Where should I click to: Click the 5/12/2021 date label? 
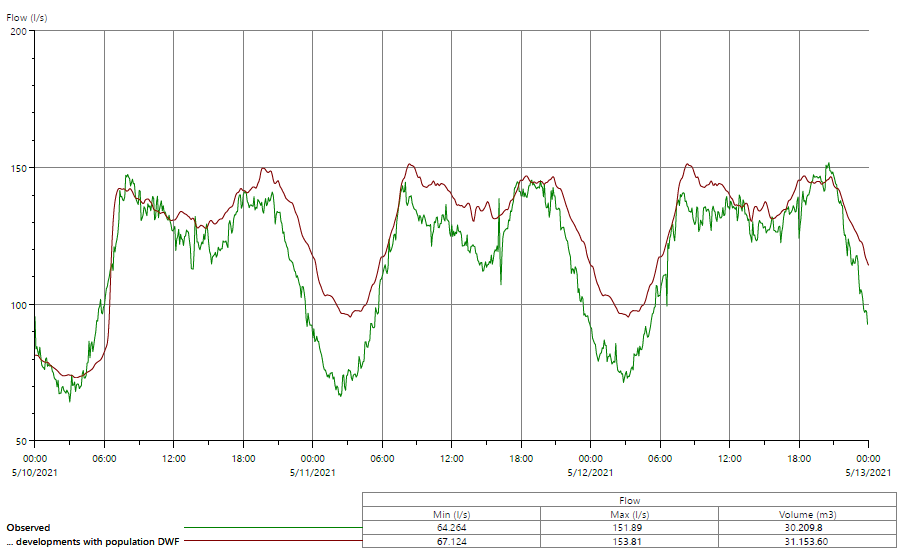590,472
